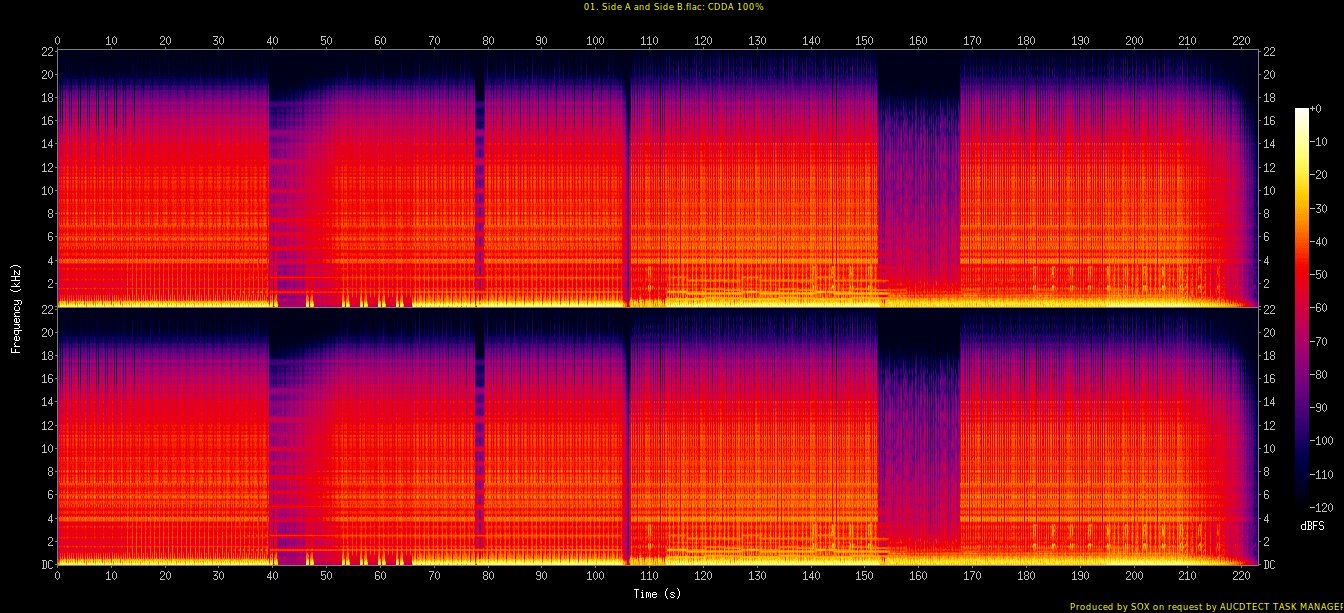Screen dimensions: 1344x613
Task: Click the quiet gap near 160s, upper channel
Action: click(918, 180)
